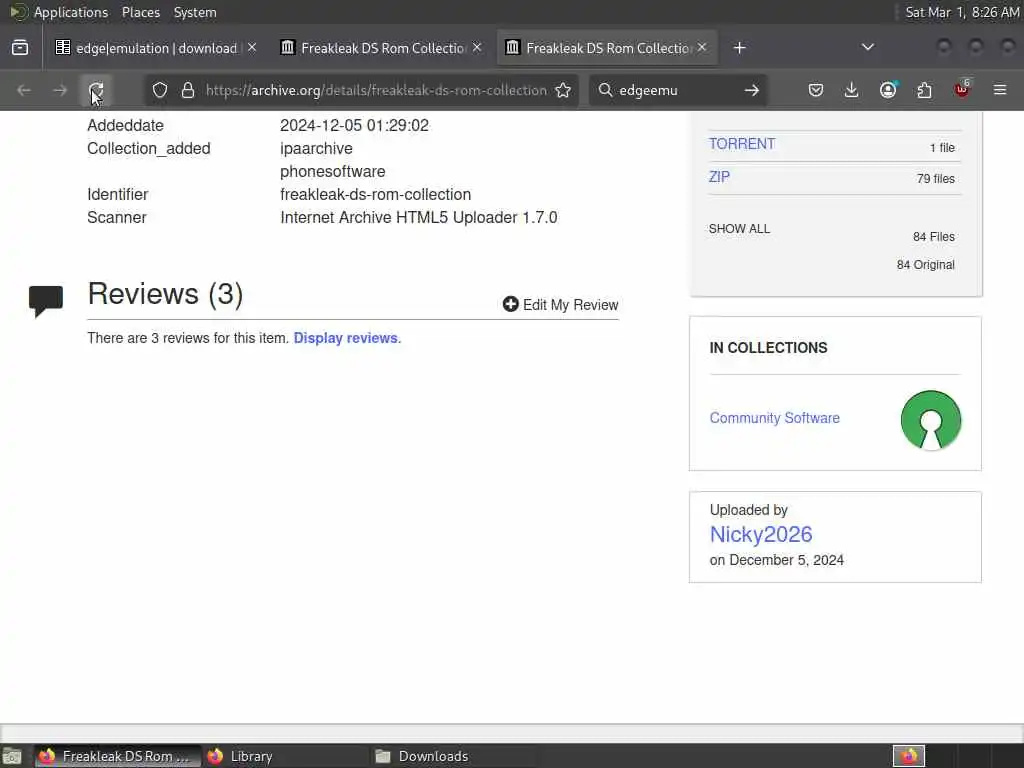Bookmark this page with the star icon
The image size is (1024, 768).
[x=563, y=90]
